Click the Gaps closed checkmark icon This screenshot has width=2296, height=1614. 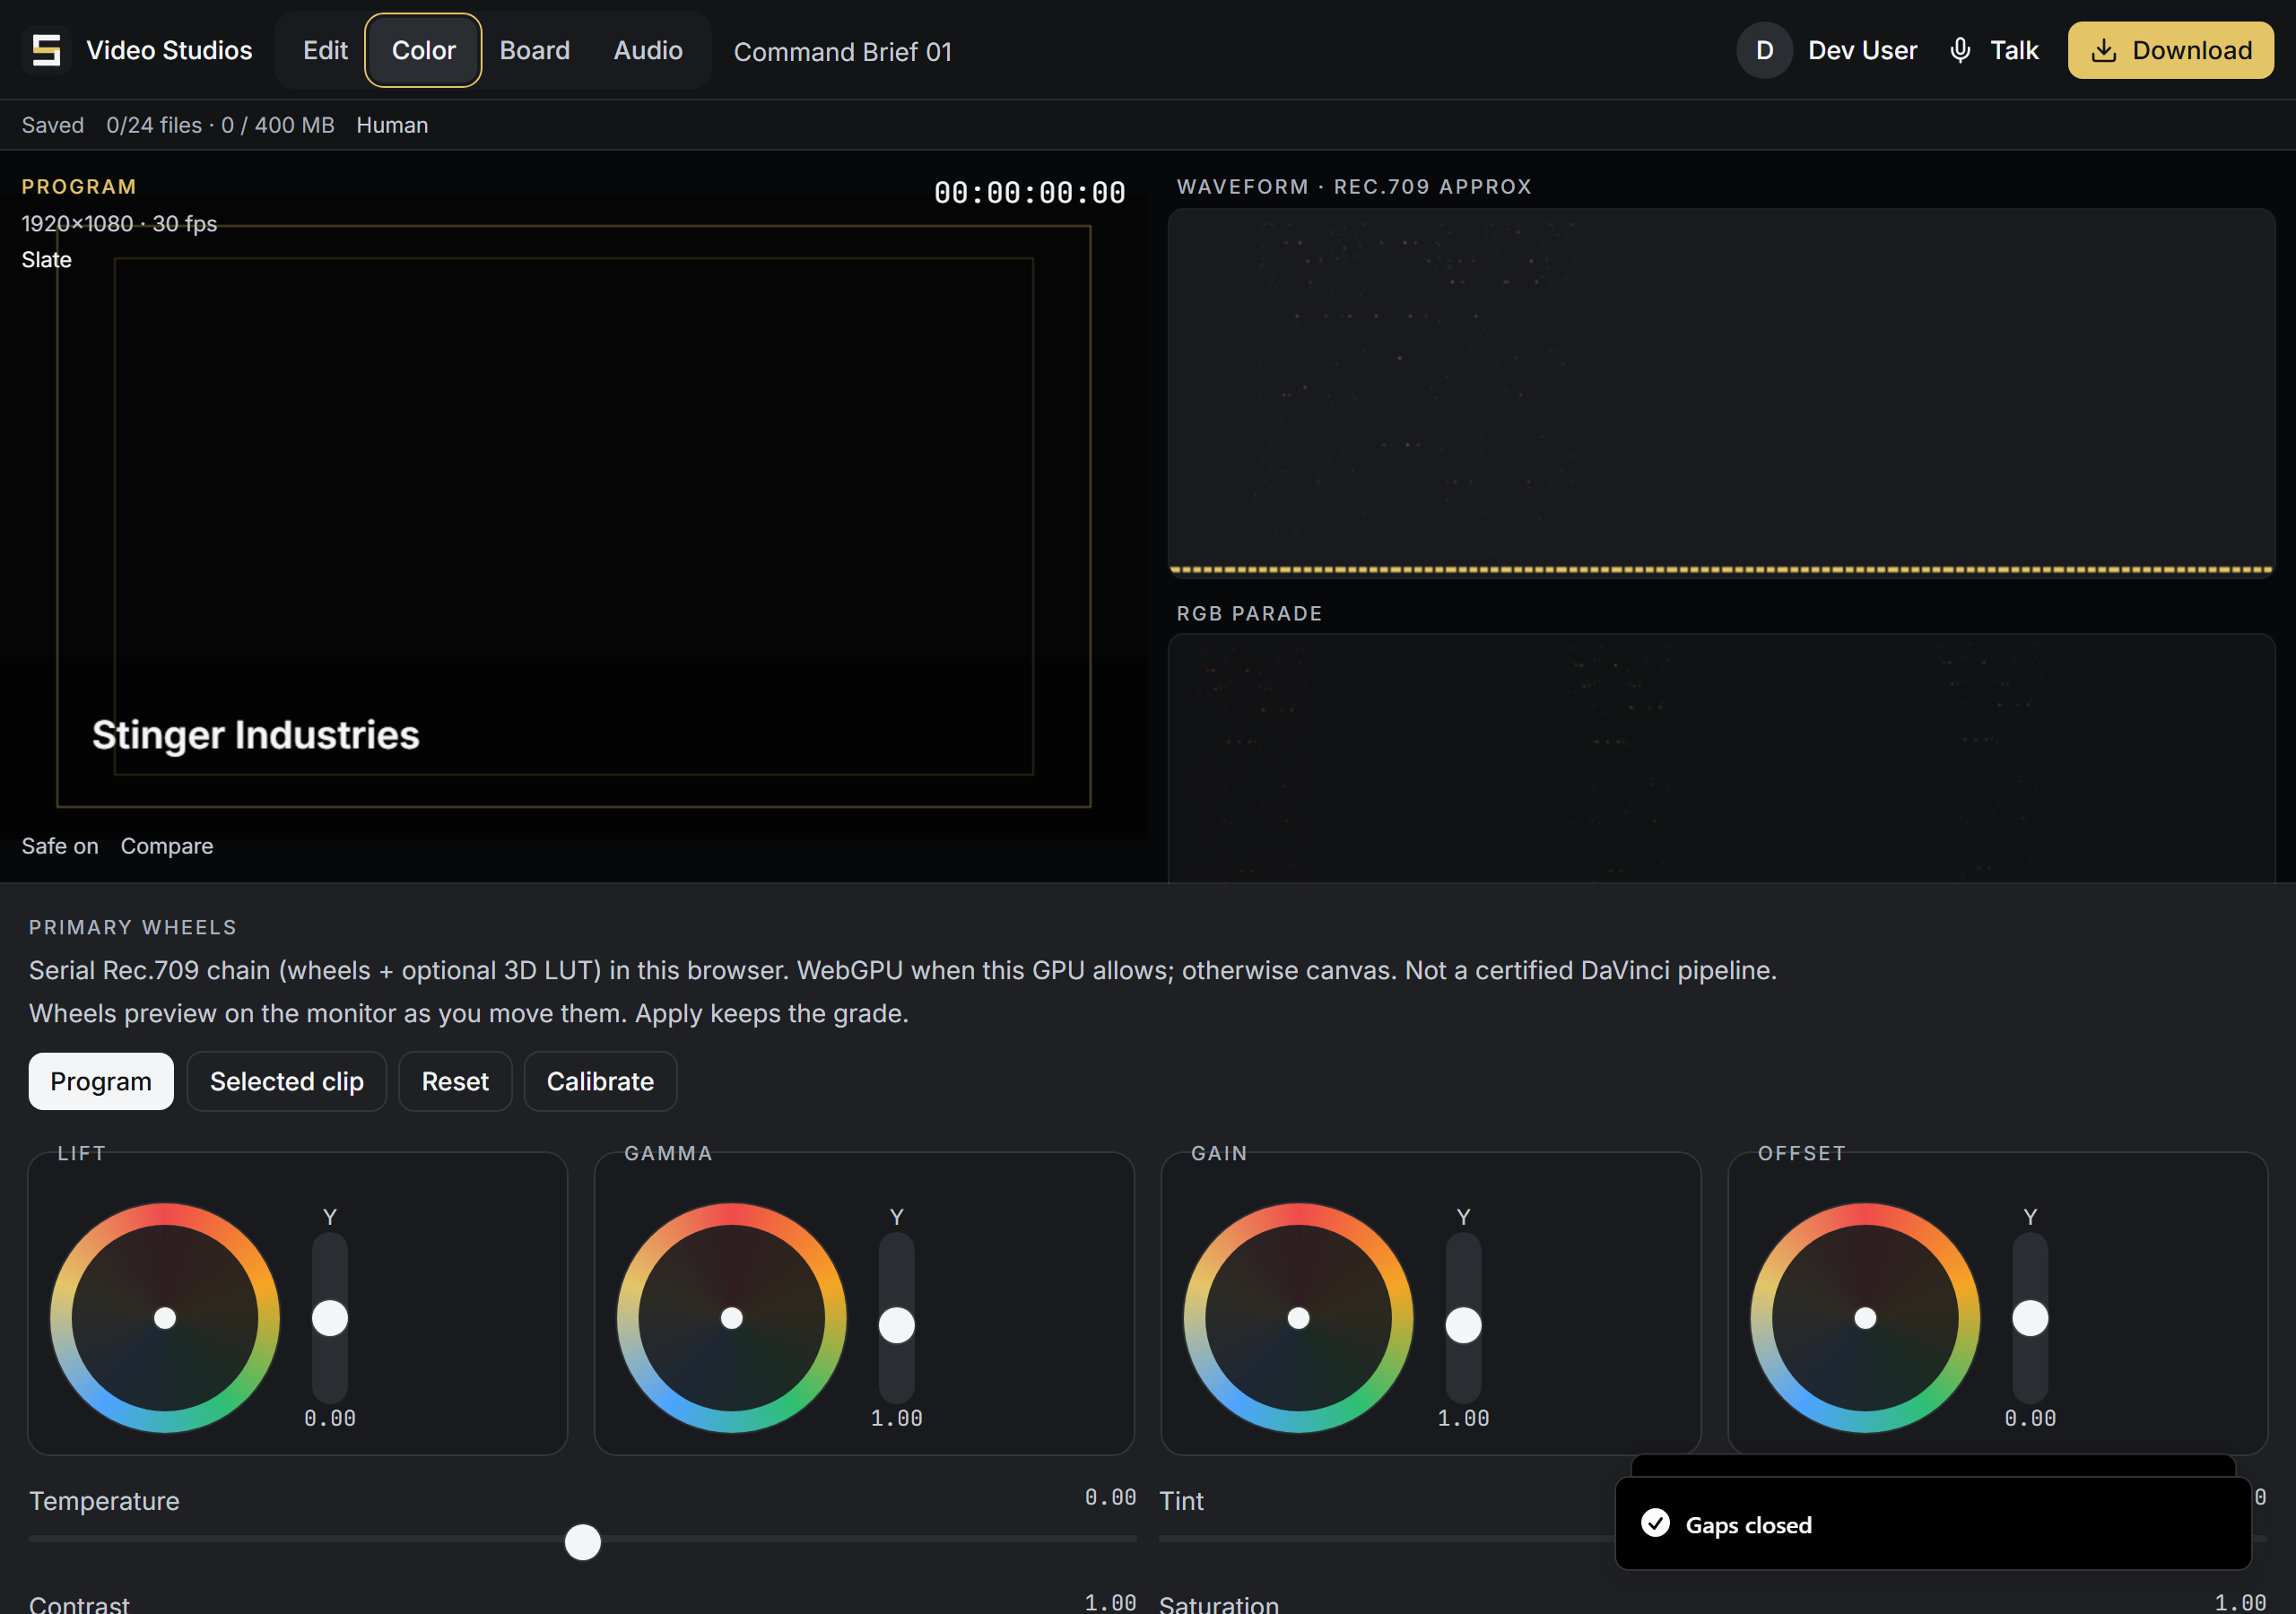pyautogui.click(x=1655, y=1523)
